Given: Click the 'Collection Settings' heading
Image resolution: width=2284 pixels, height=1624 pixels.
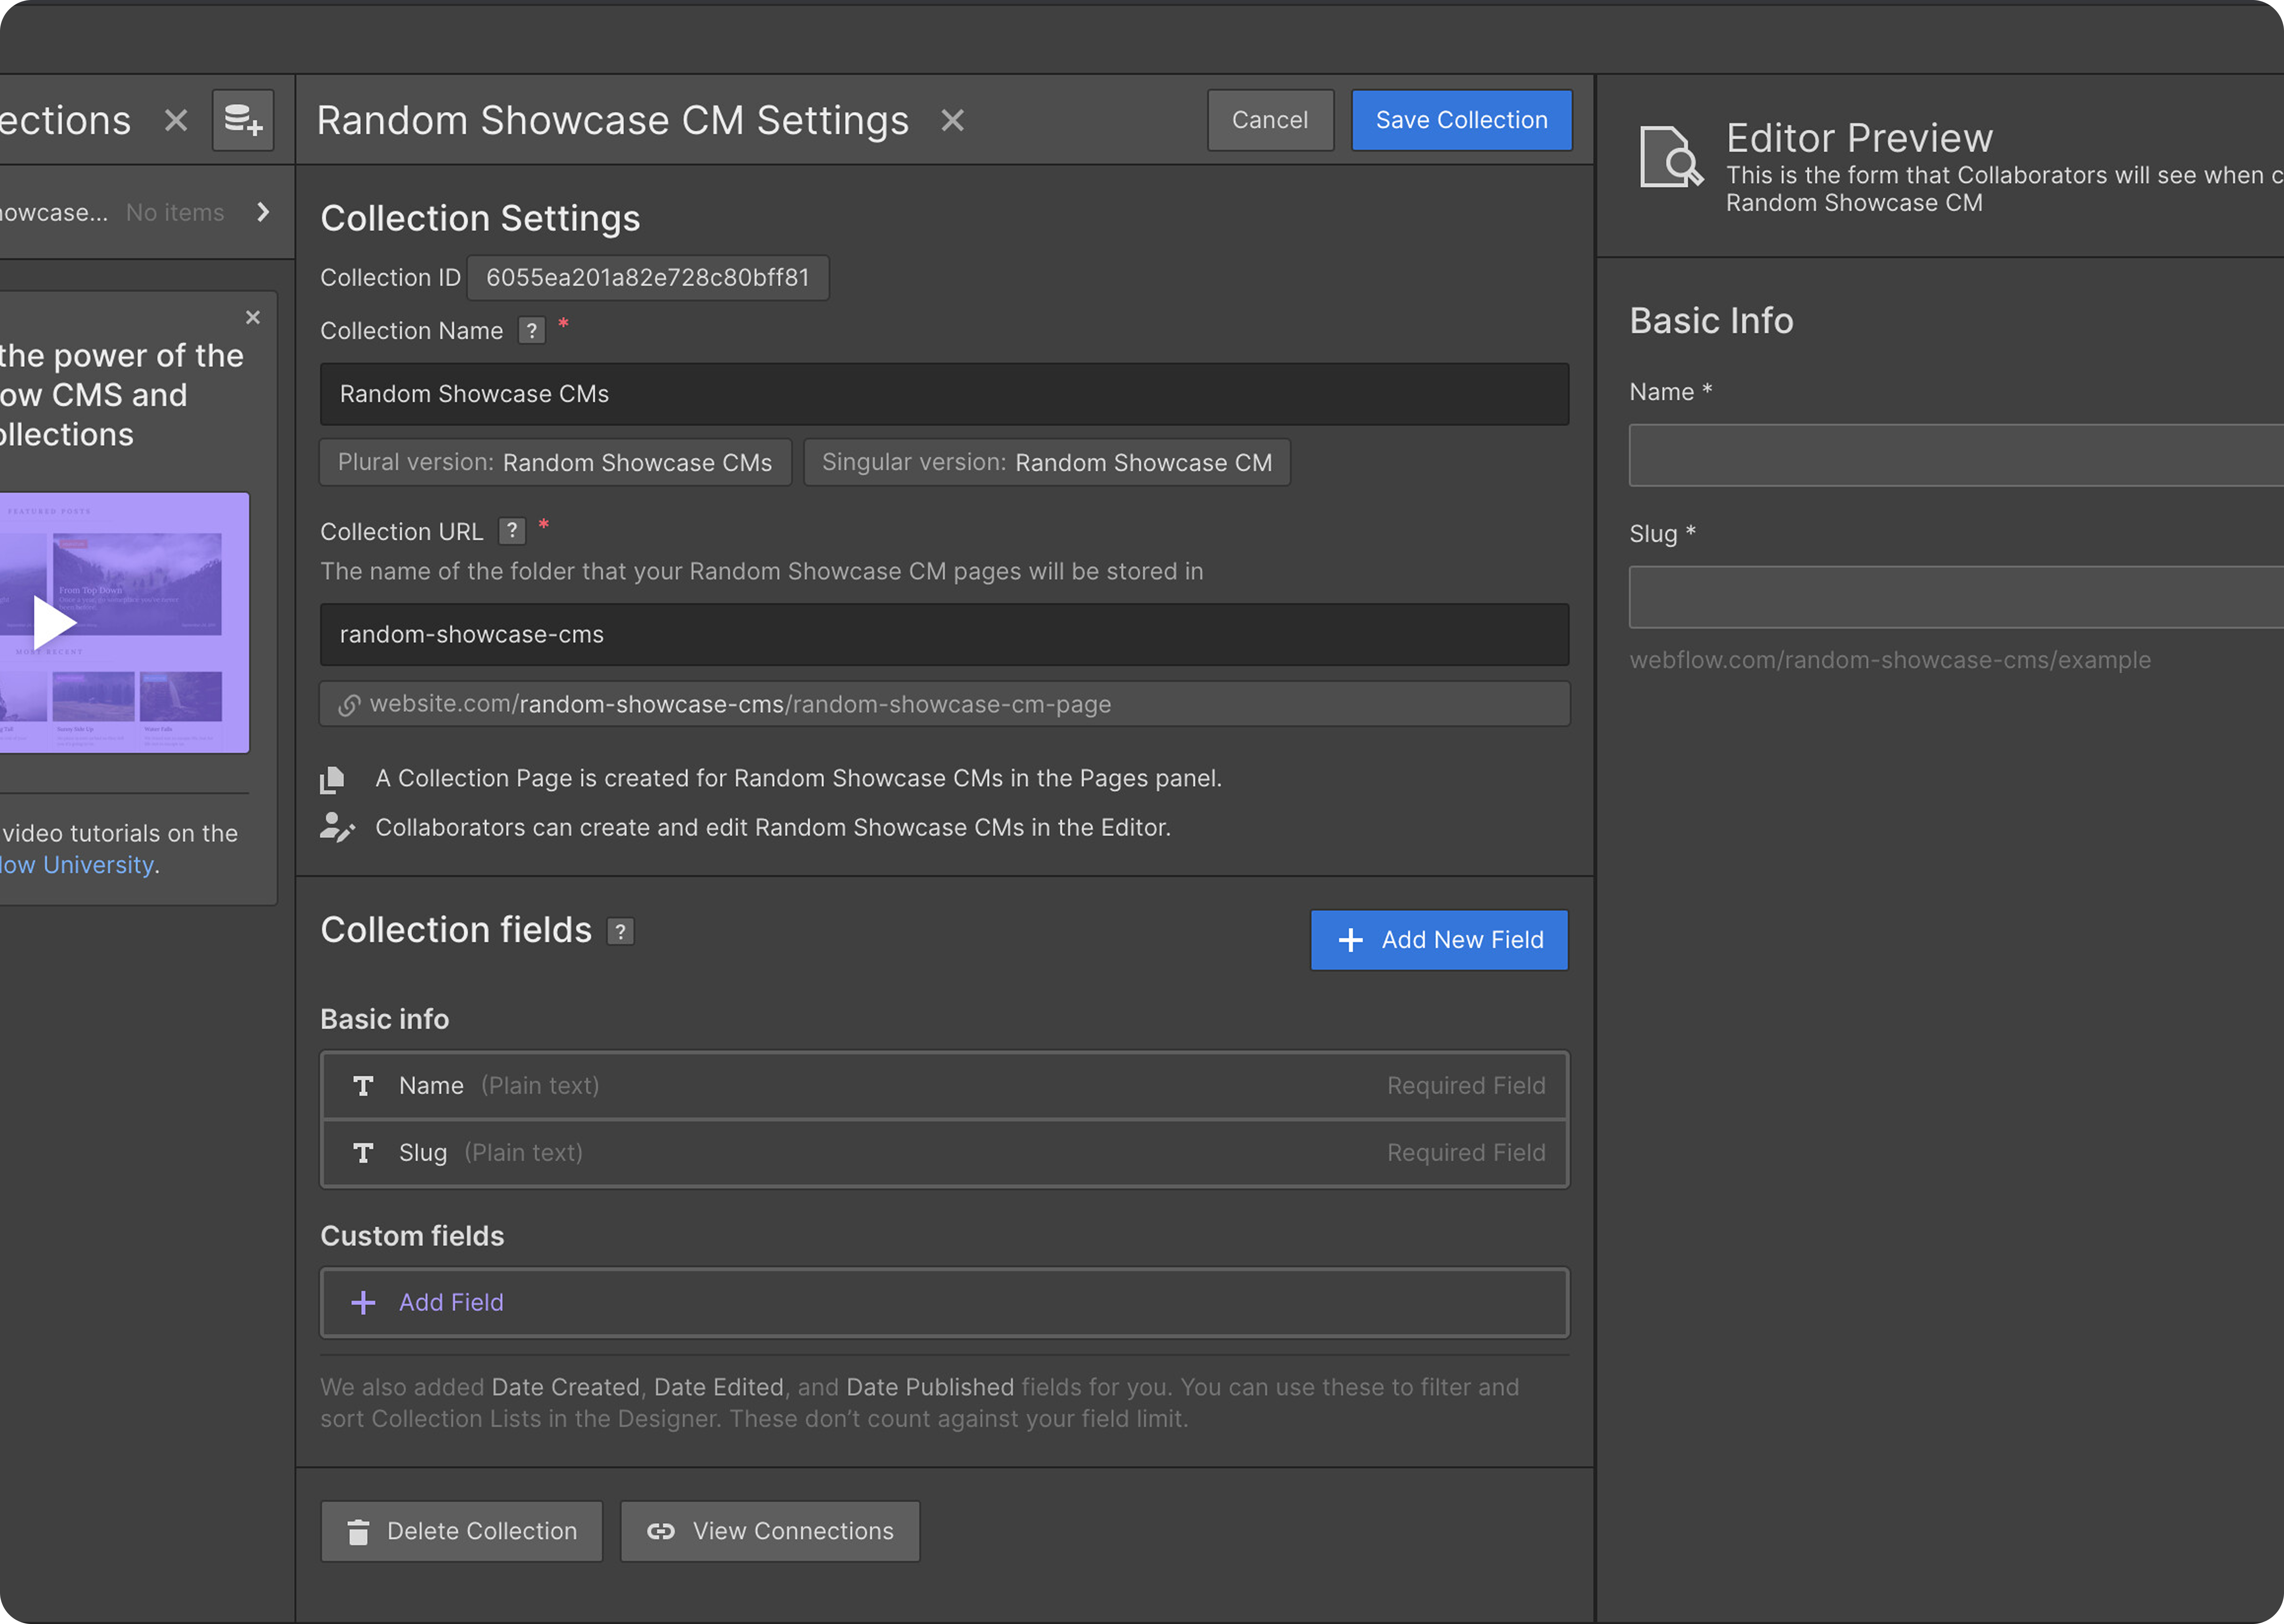Looking at the screenshot, I should [480, 218].
